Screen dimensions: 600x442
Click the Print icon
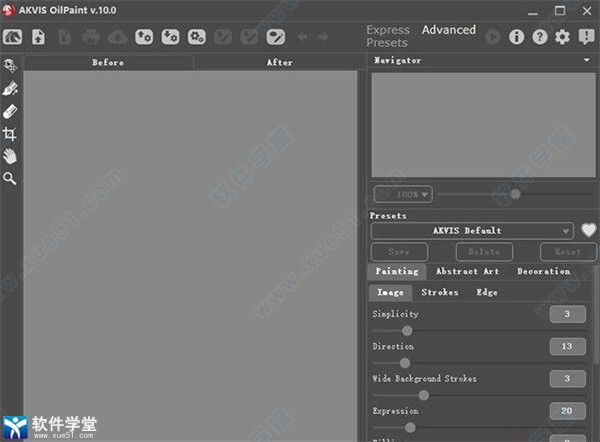click(x=91, y=37)
